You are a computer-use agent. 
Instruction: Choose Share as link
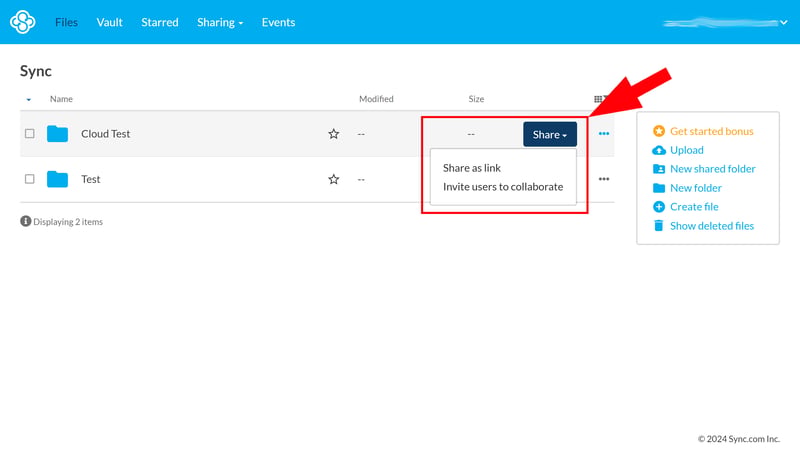(x=471, y=168)
